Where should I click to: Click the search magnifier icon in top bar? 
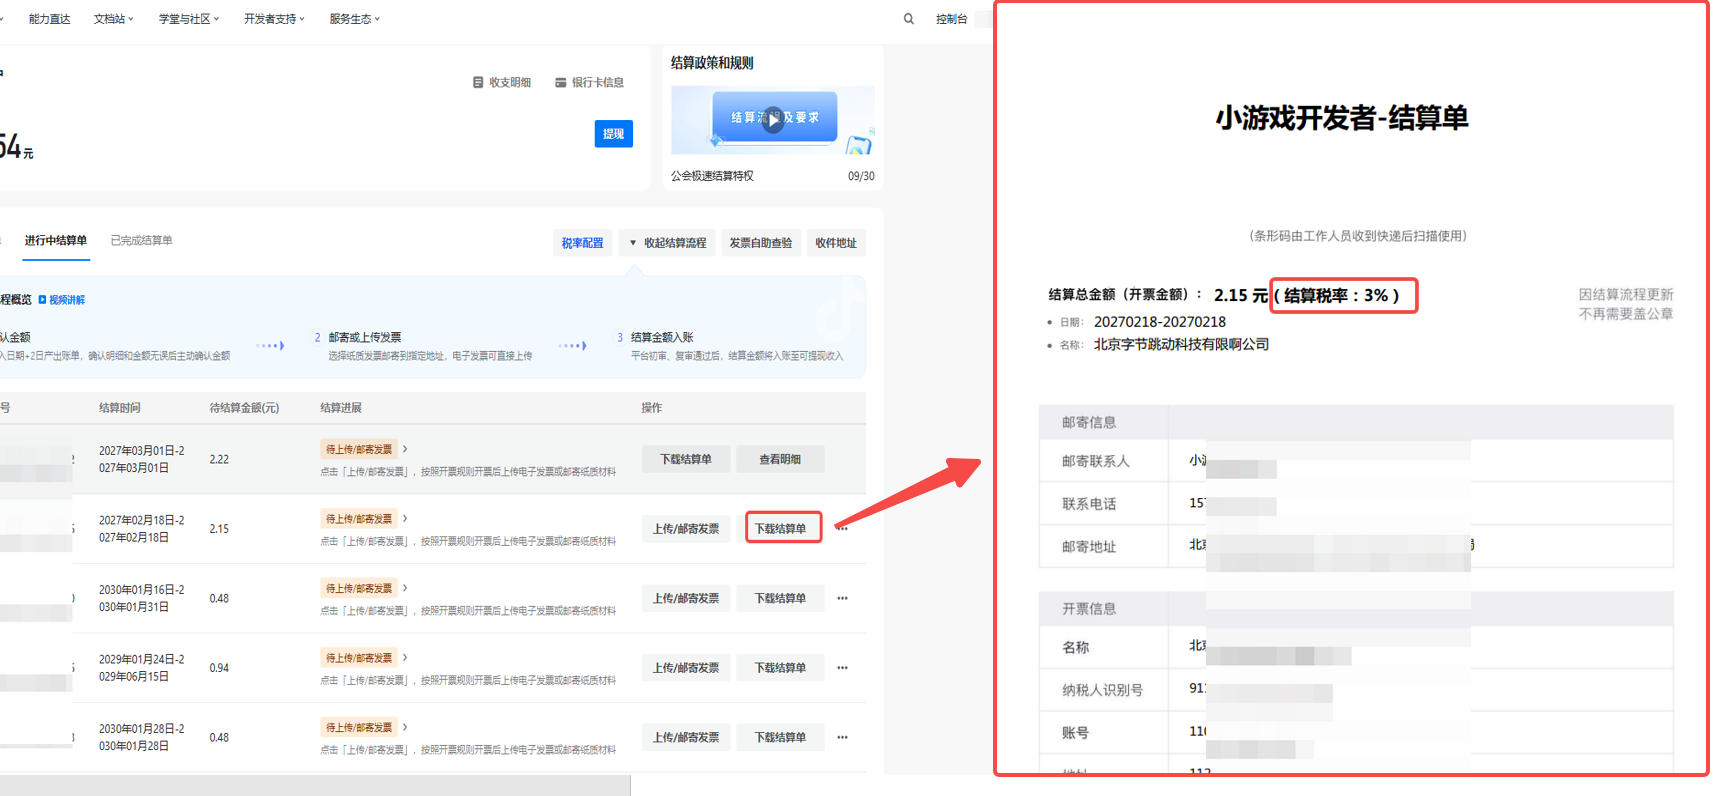click(x=908, y=19)
